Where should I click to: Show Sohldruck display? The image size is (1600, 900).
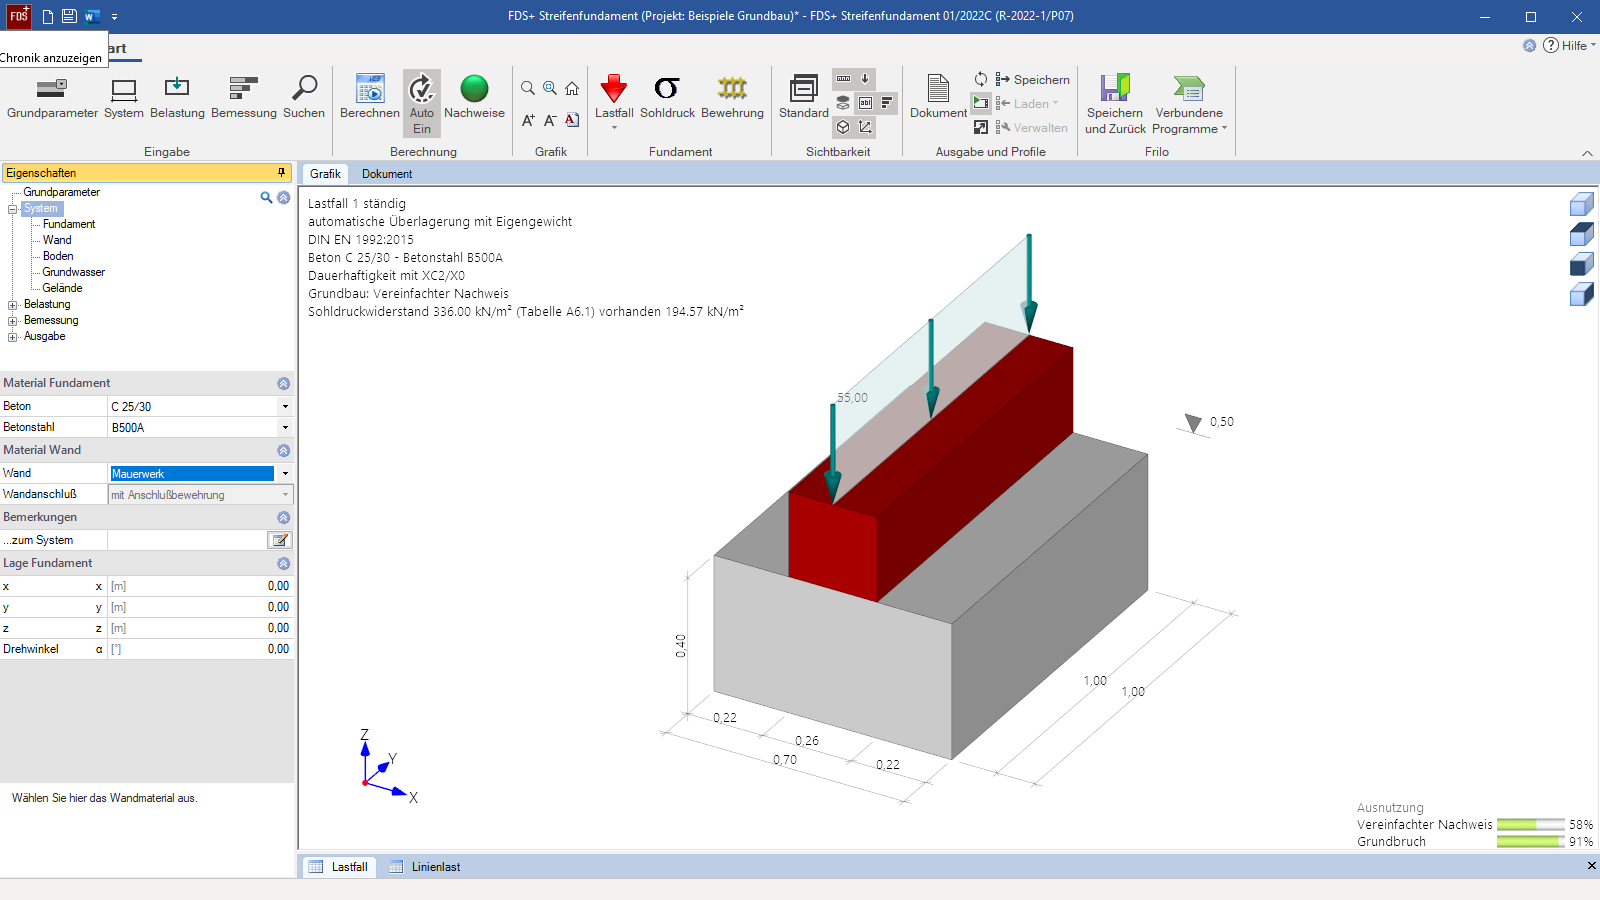(x=667, y=98)
